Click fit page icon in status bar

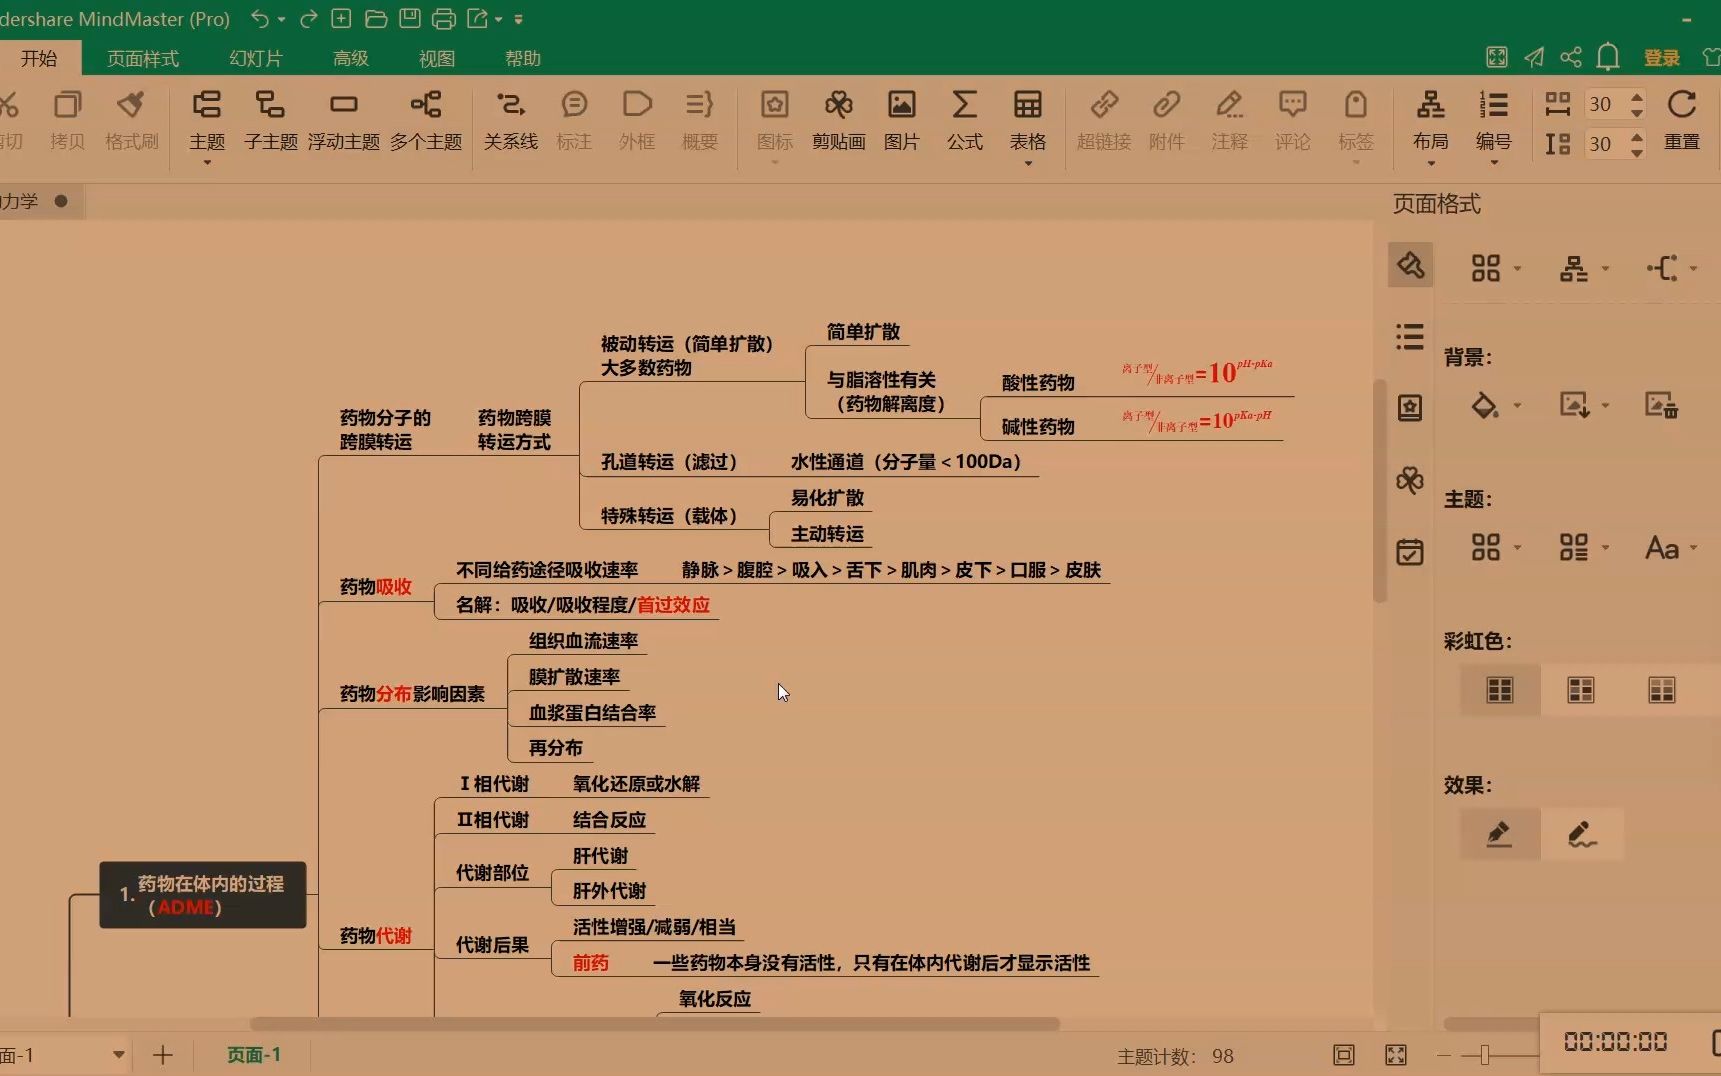pos(1344,1055)
